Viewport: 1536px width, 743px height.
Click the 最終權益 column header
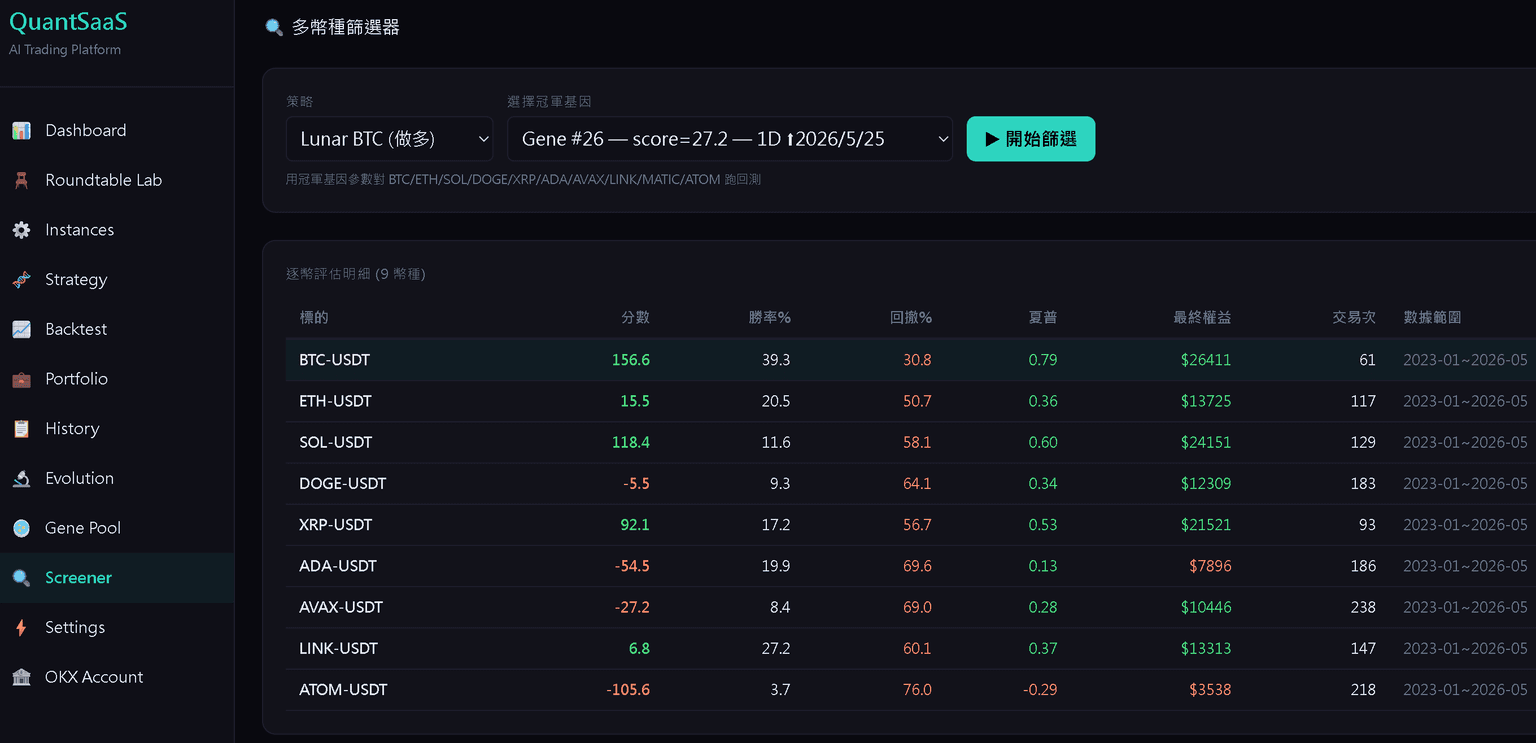pos(1202,317)
